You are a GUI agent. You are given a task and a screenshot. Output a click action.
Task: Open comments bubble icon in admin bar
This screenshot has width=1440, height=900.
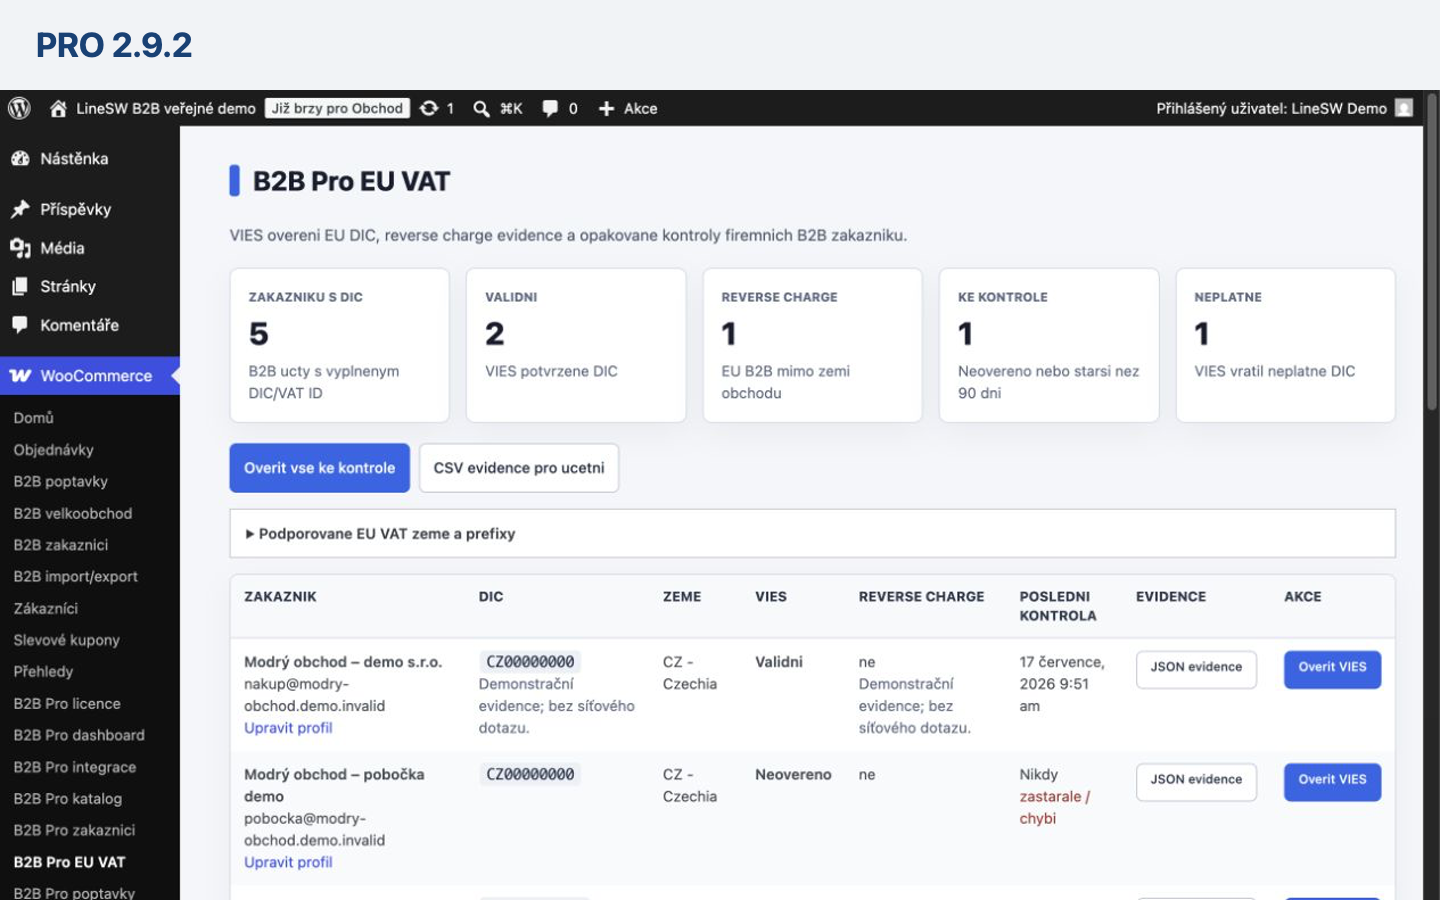550,108
